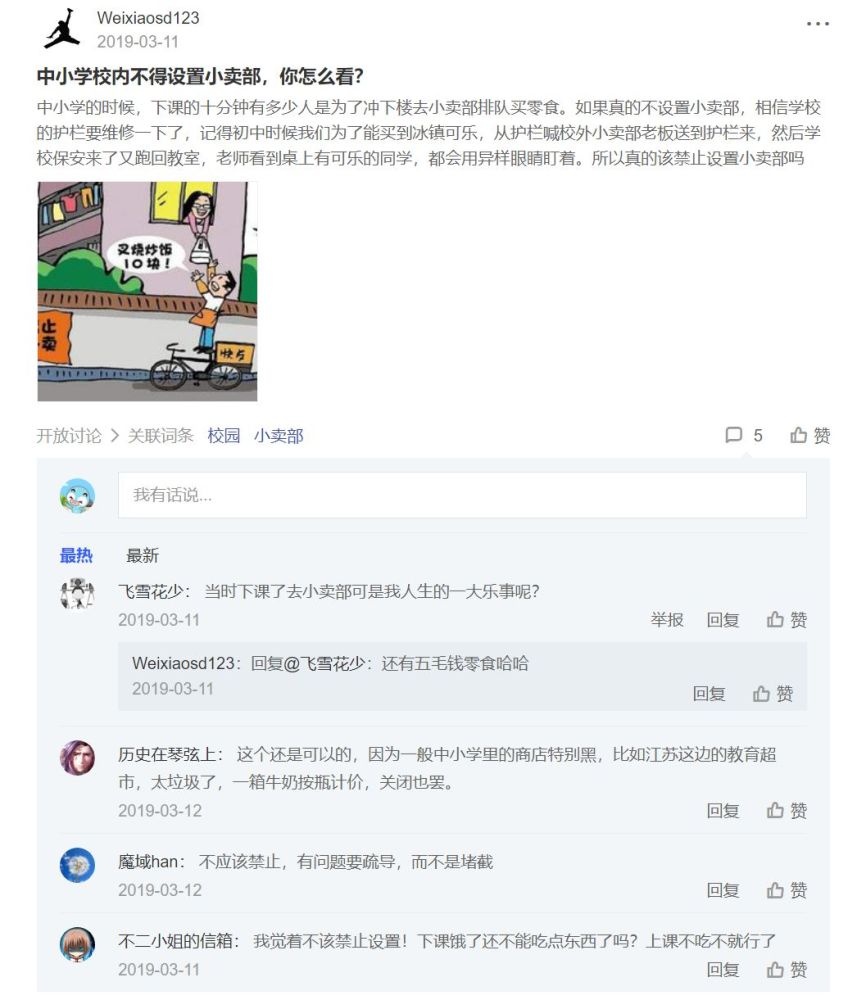The image size is (866, 1000).
Task: Select the 最热 sorting tab
Action: click(76, 555)
